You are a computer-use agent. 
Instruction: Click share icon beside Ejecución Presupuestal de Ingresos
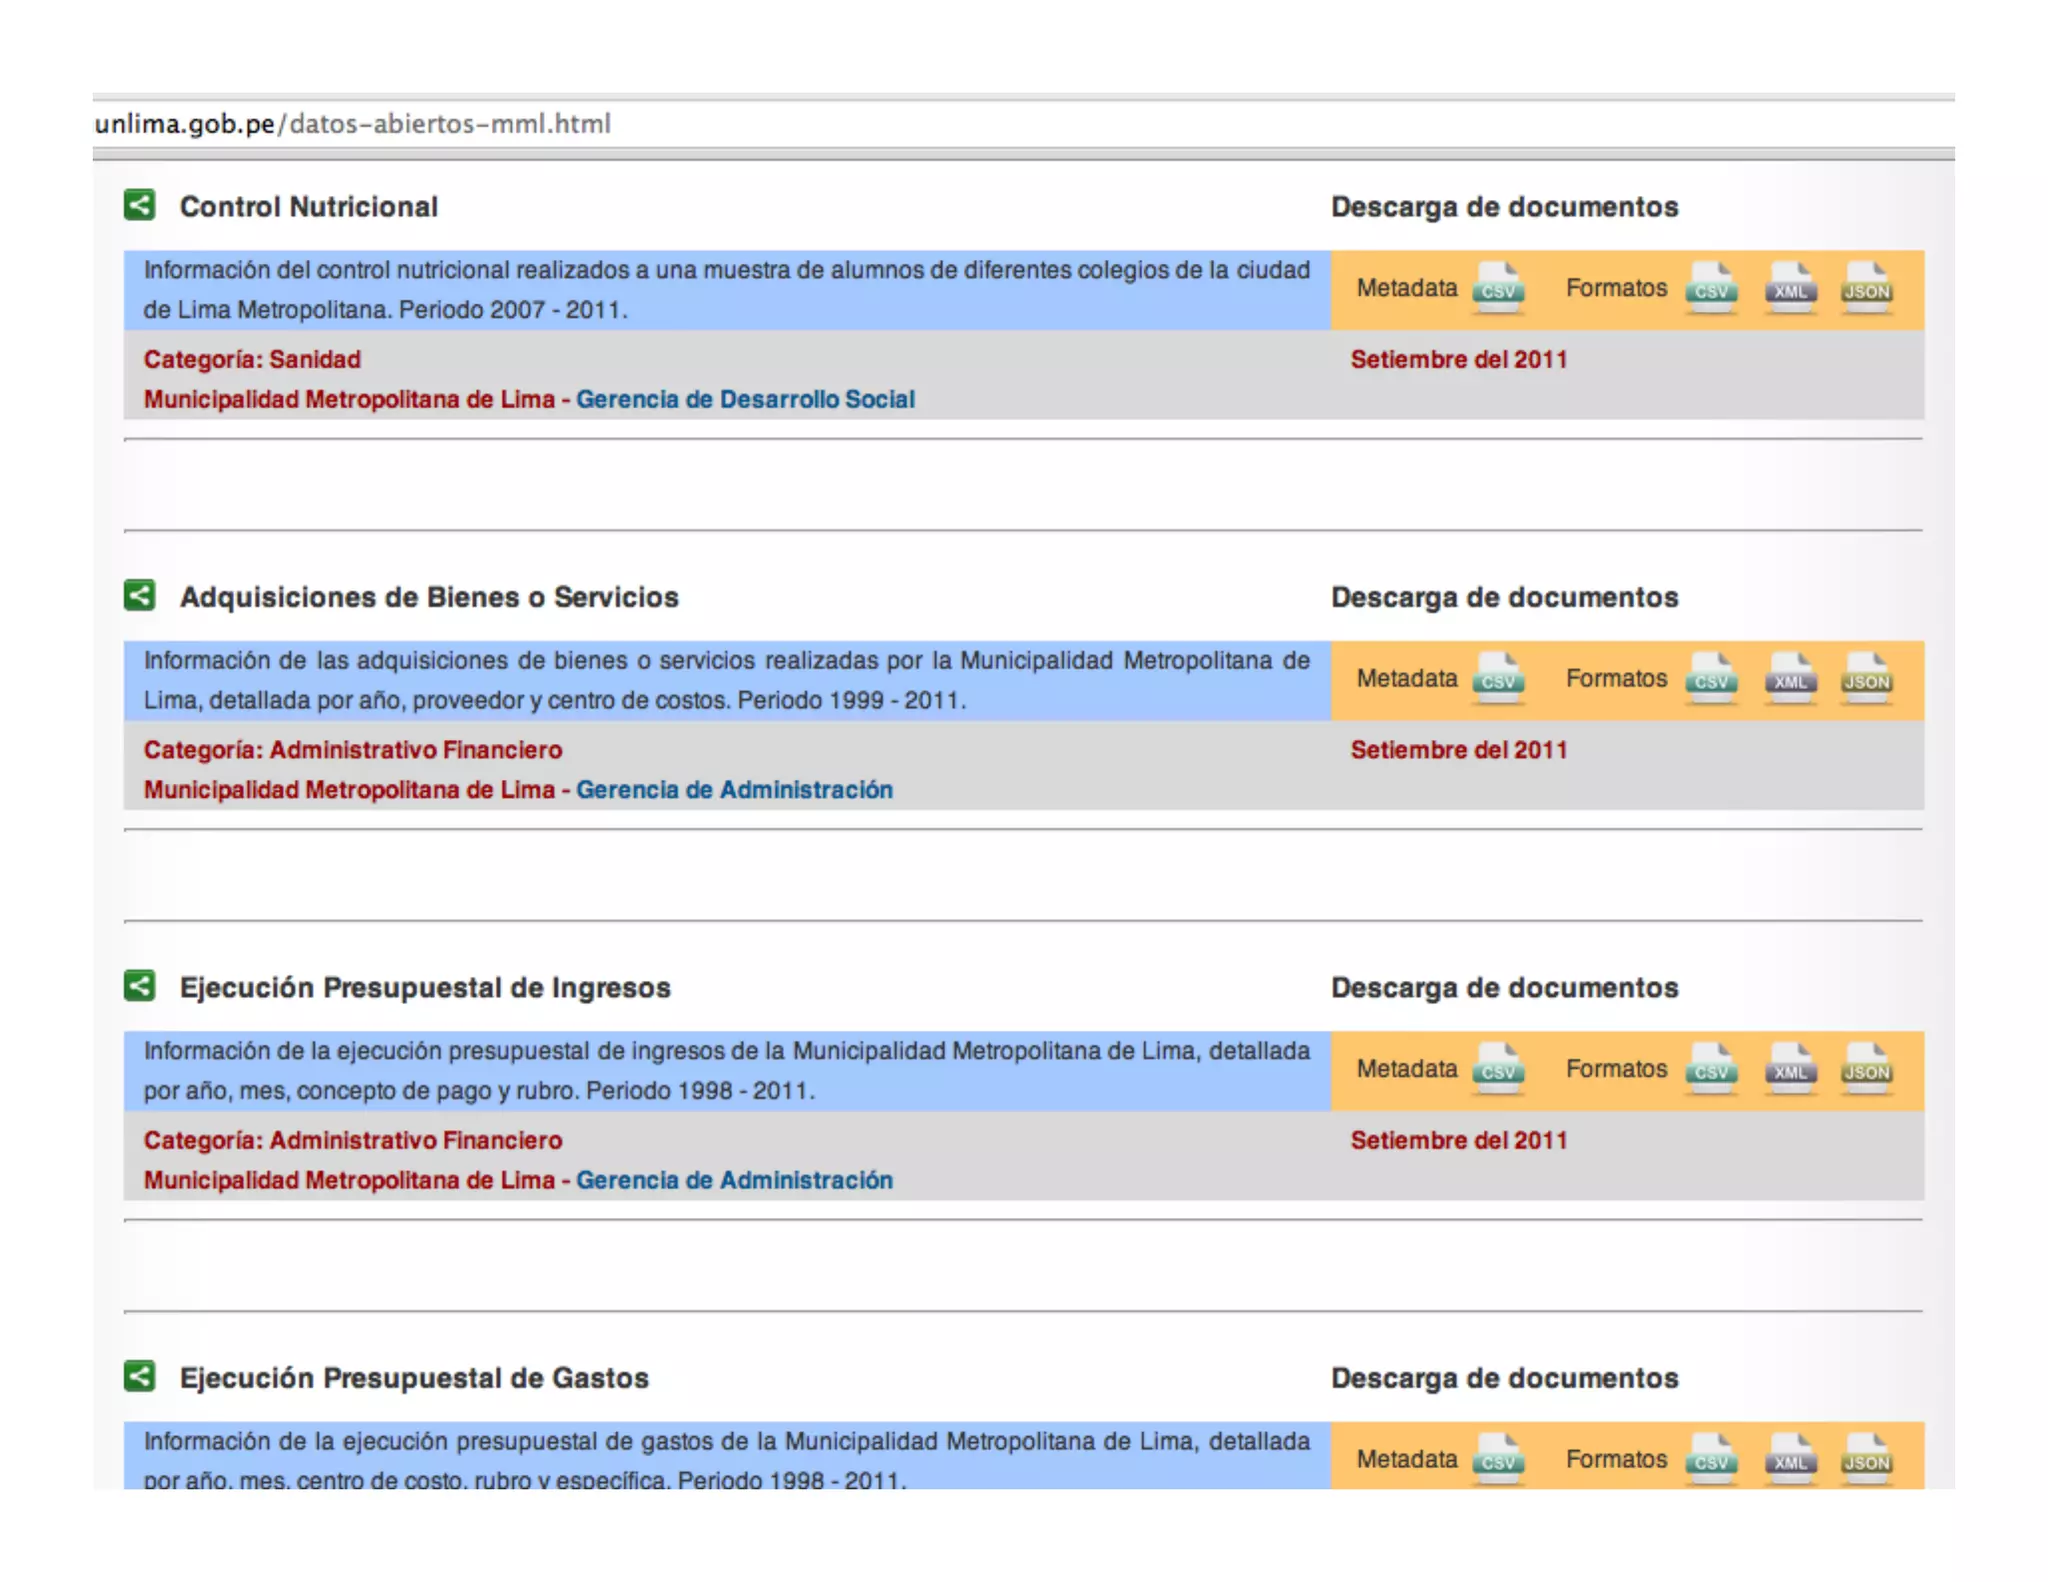coord(140,986)
